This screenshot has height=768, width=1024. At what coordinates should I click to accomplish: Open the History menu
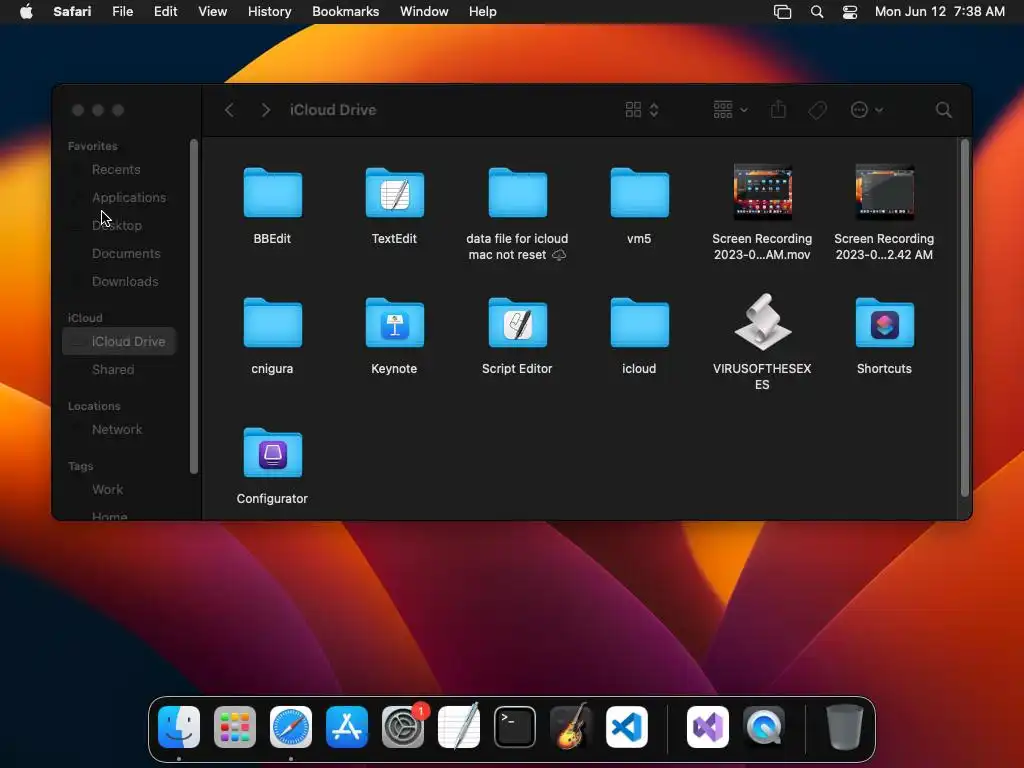269,12
